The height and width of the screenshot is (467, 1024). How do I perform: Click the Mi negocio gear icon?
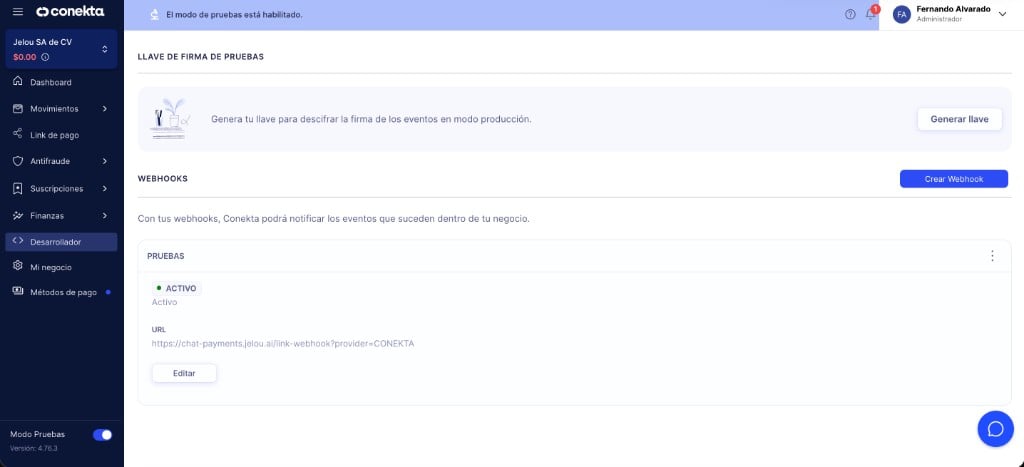[18, 266]
